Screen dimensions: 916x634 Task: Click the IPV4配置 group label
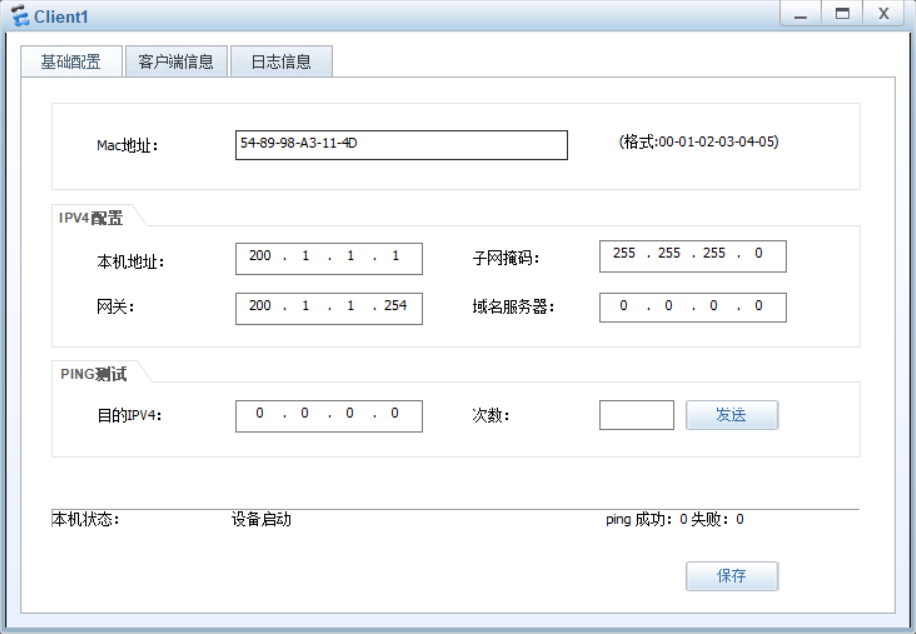tap(91, 218)
